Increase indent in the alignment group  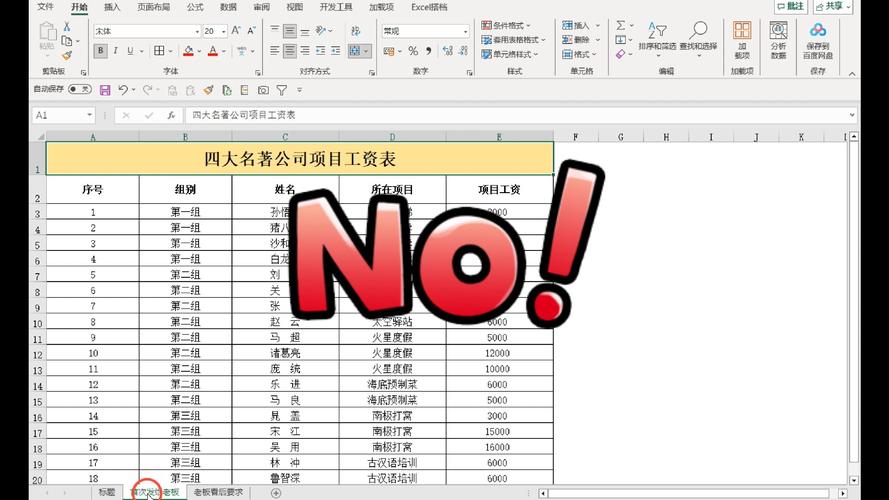(336, 51)
